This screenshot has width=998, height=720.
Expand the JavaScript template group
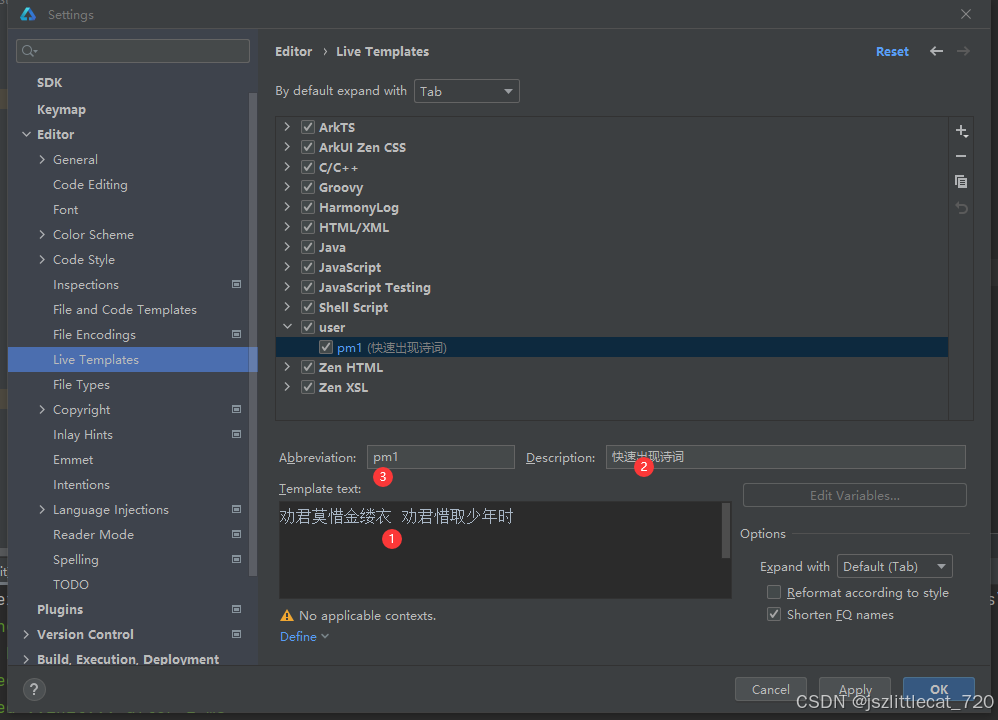point(287,267)
